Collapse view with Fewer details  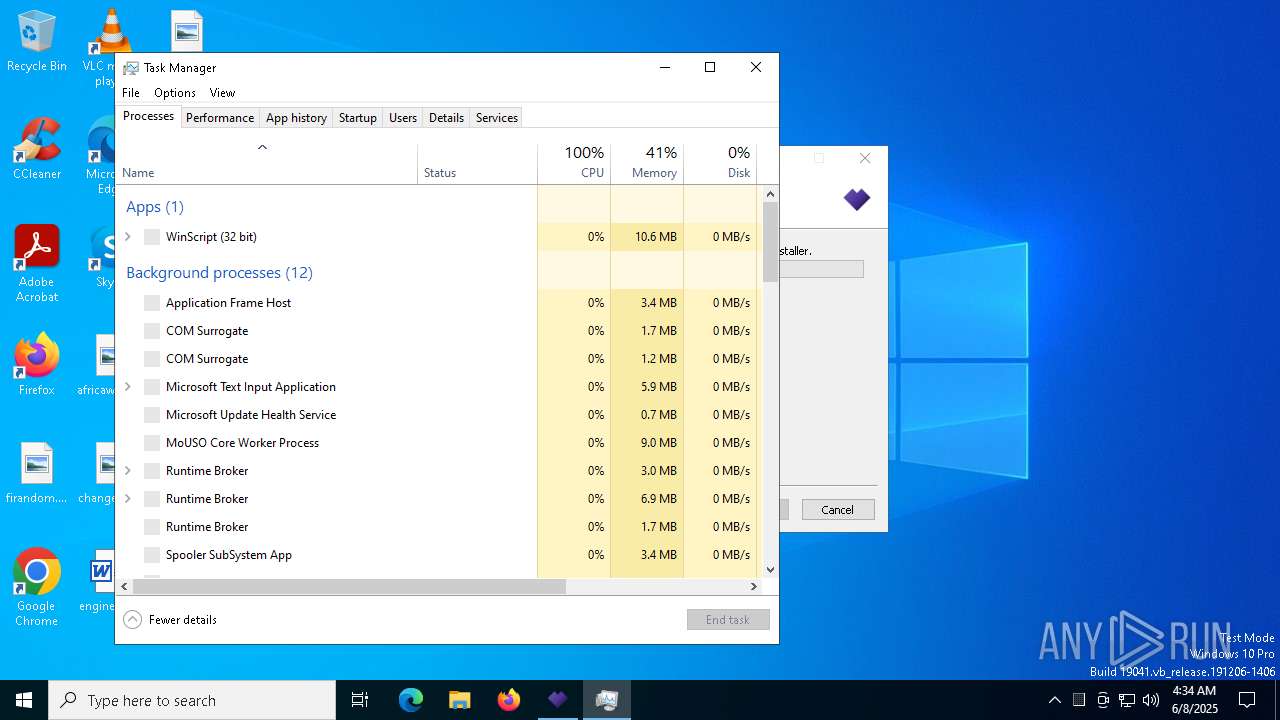tap(170, 620)
